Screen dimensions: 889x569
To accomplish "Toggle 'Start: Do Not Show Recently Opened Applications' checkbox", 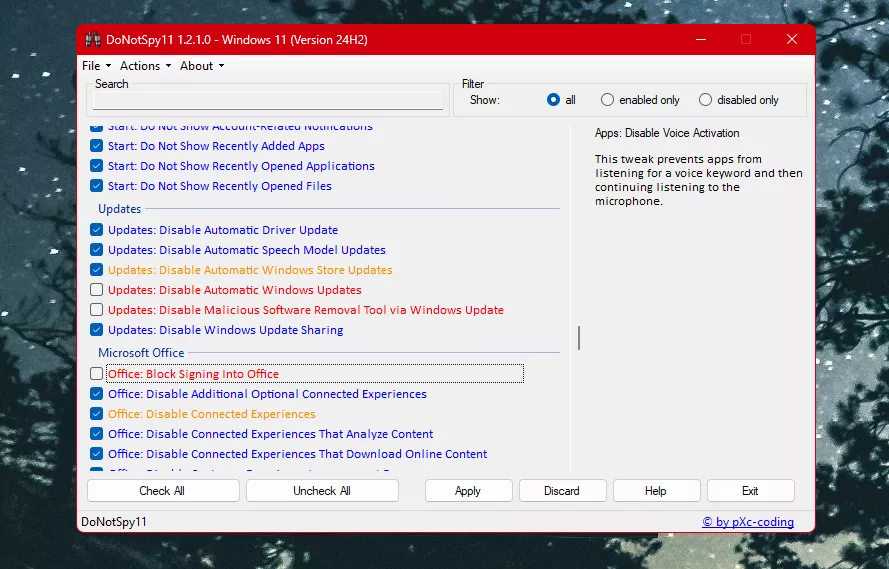I will [96, 165].
